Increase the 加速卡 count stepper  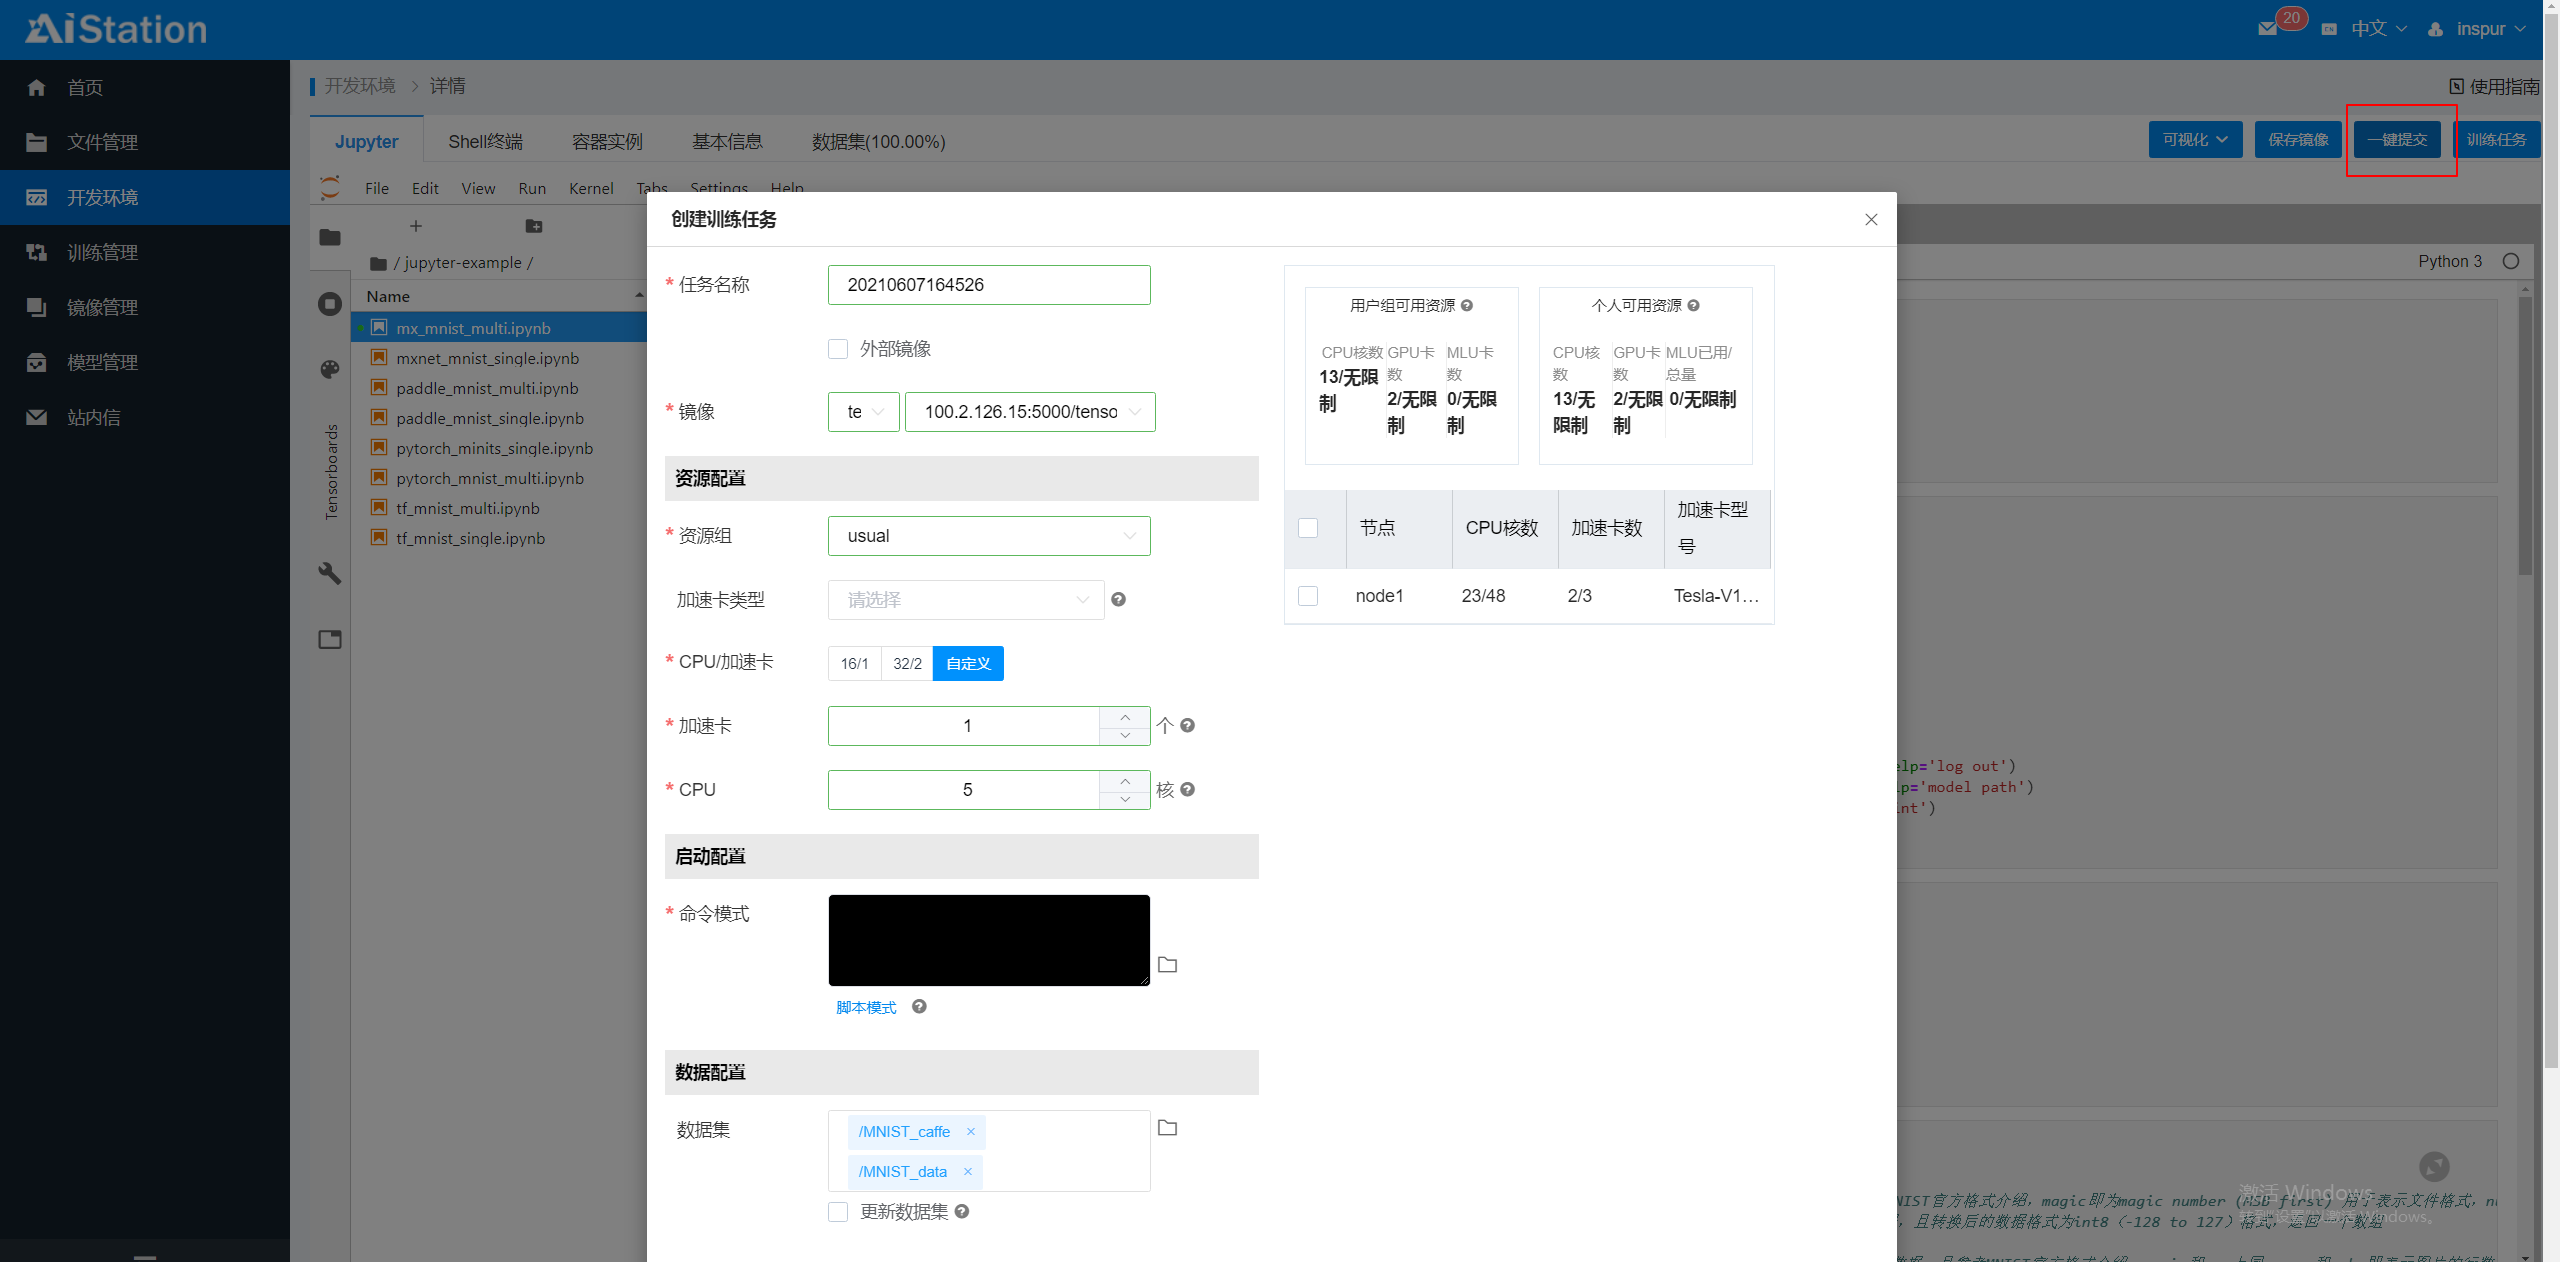pos(1125,717)
